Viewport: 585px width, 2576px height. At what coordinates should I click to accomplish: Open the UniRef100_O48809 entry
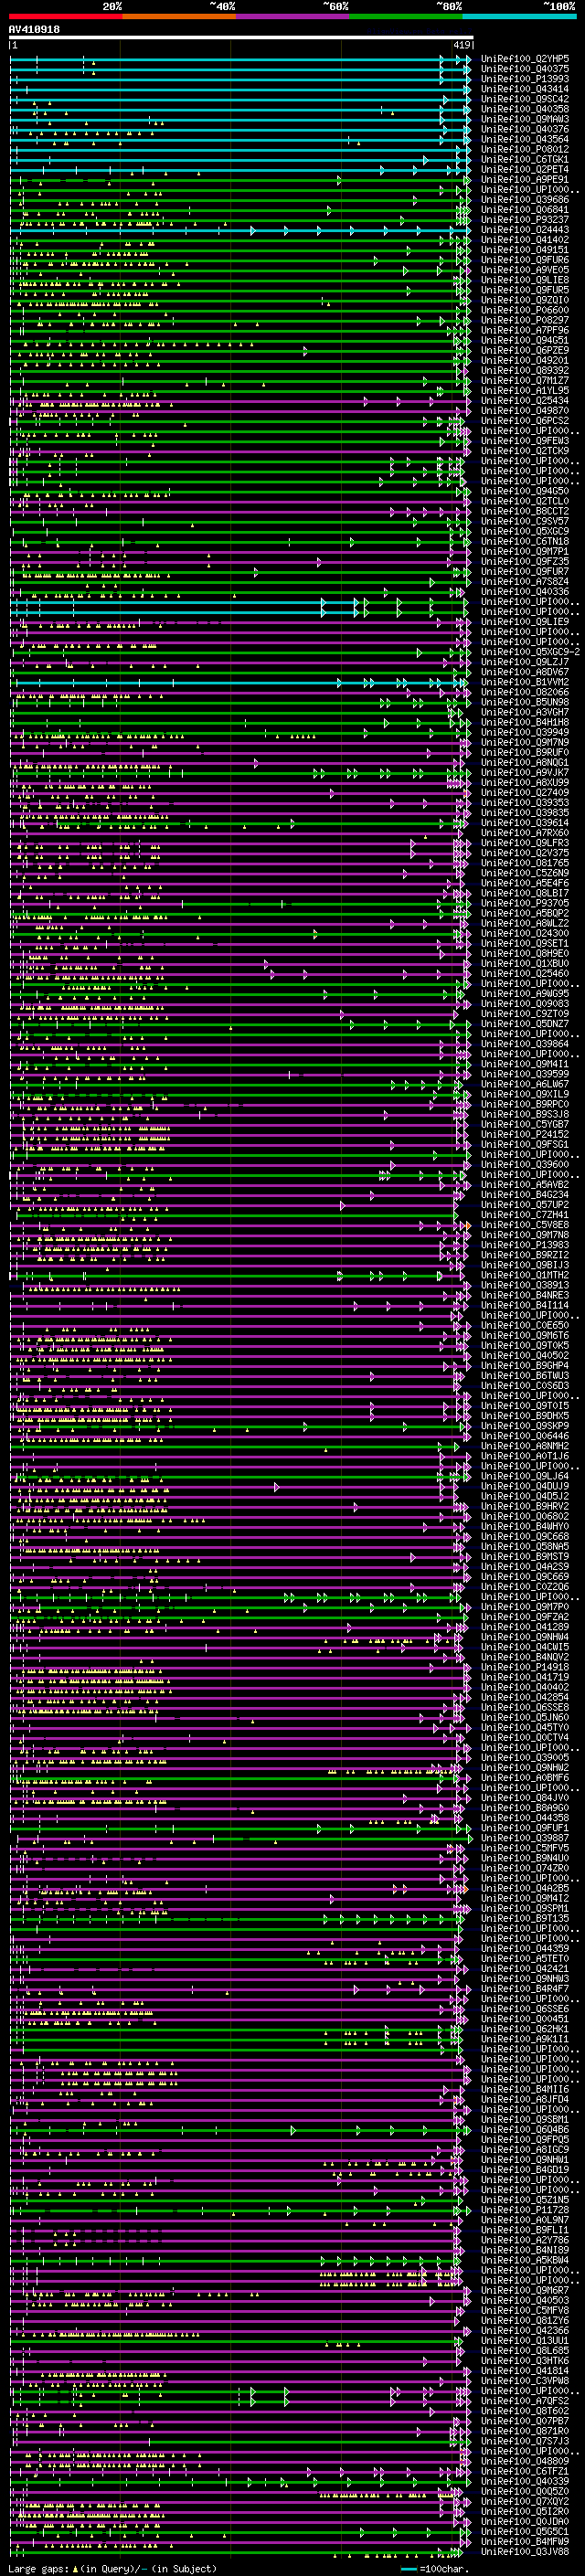(525, 2460)
